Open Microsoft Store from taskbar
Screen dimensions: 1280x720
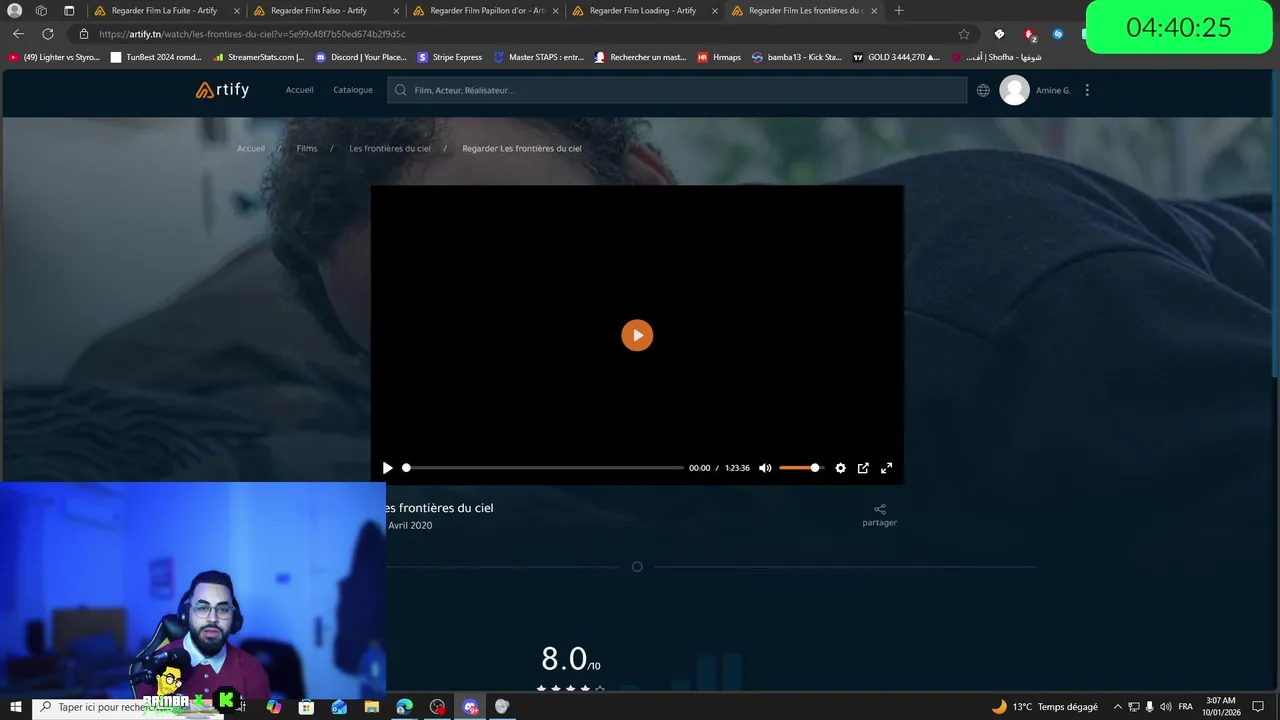[306, 707]
